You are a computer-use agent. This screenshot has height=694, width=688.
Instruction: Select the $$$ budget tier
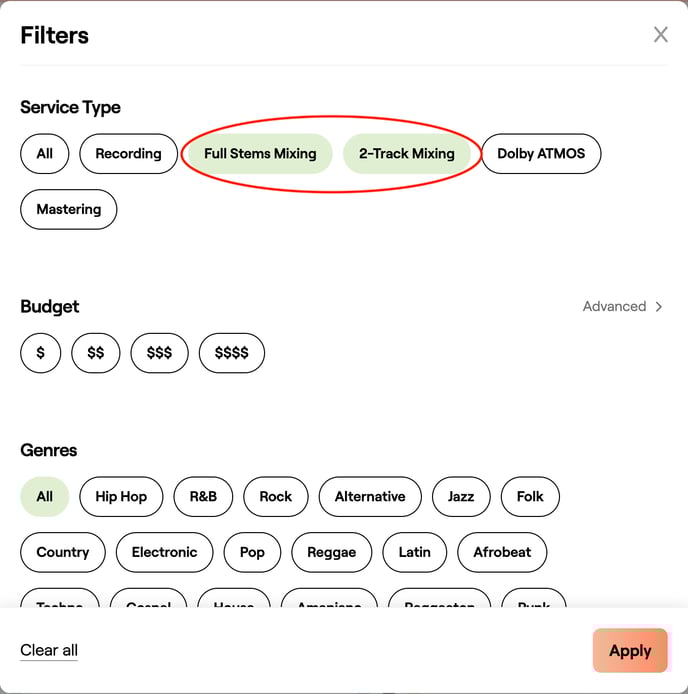coord(159,353)
